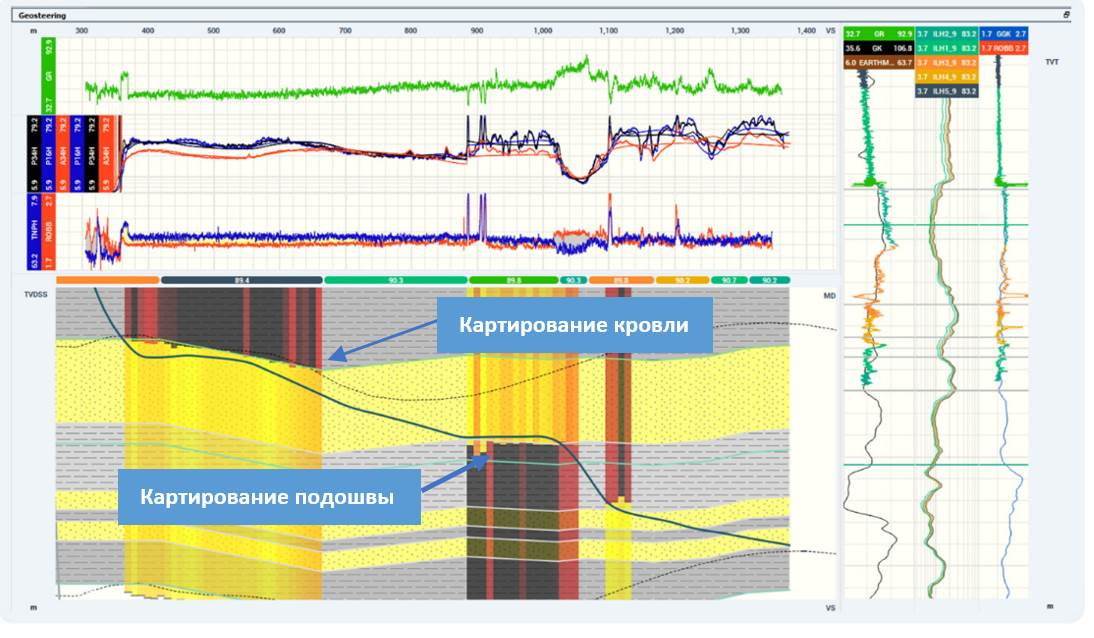1094x638 pixels.
Task: Select the bright green 89.8 segment bar
Action: (514, 280)
